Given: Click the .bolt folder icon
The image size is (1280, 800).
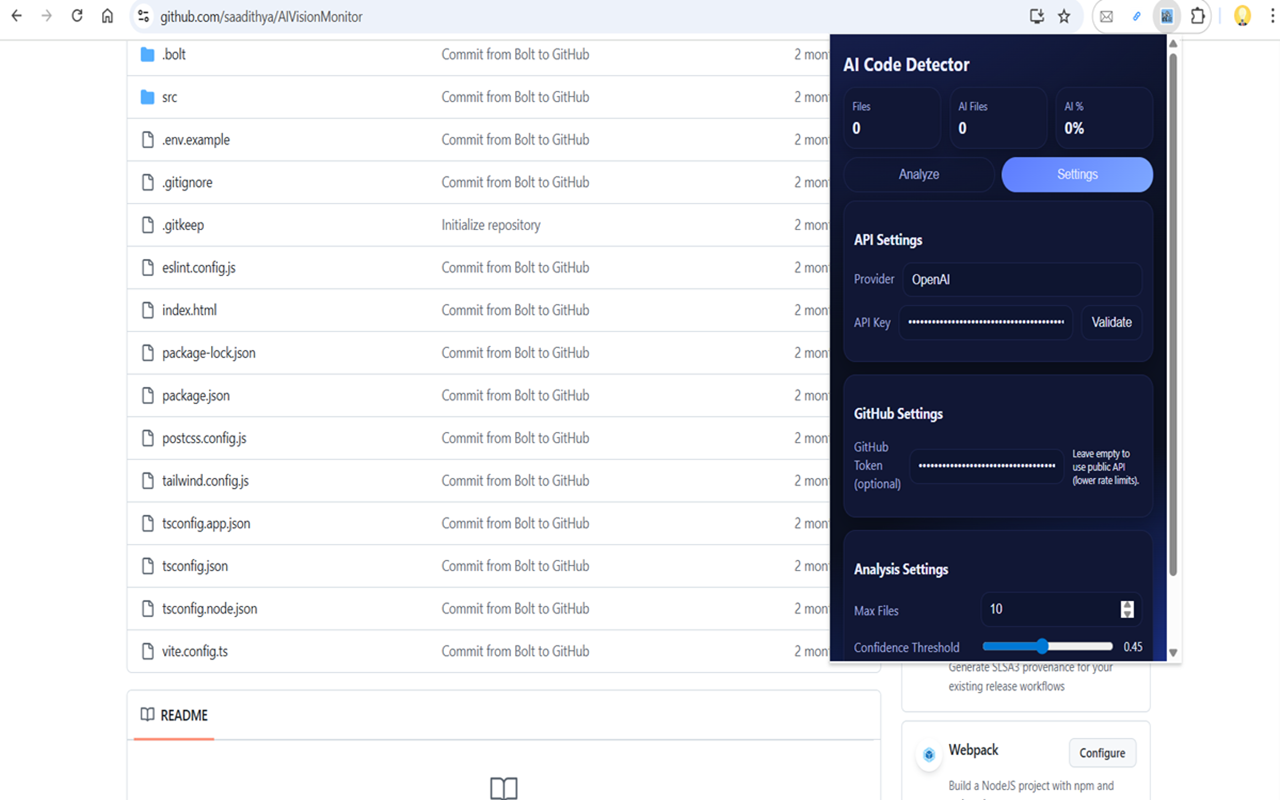Looking at the screenshot, I should point(148,54).
